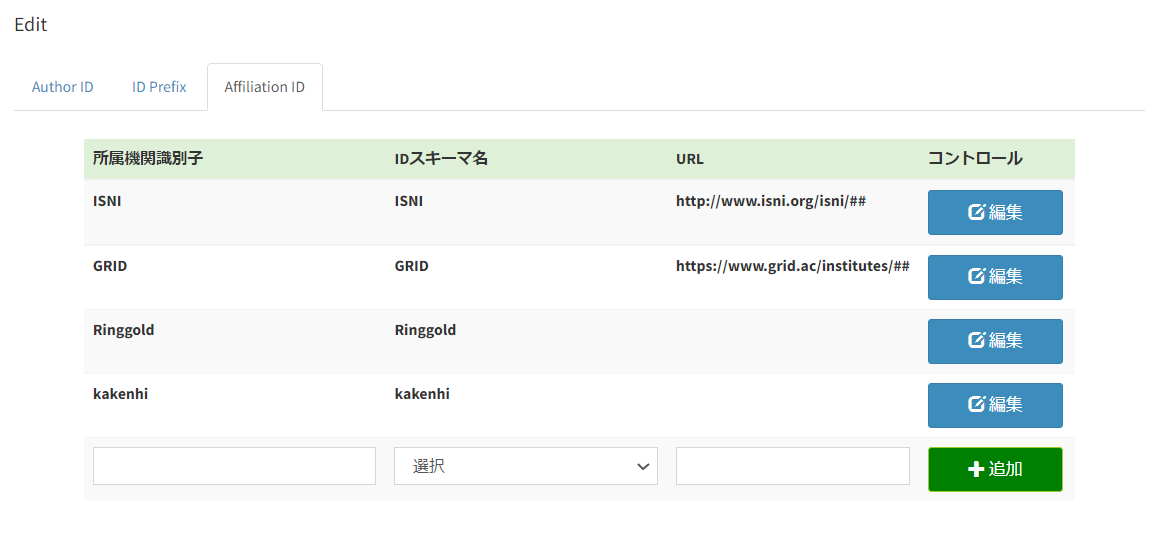Focus the empty 所属機関識別子 input field
The width and height of the screenshot is (1163, 540).
234,466
